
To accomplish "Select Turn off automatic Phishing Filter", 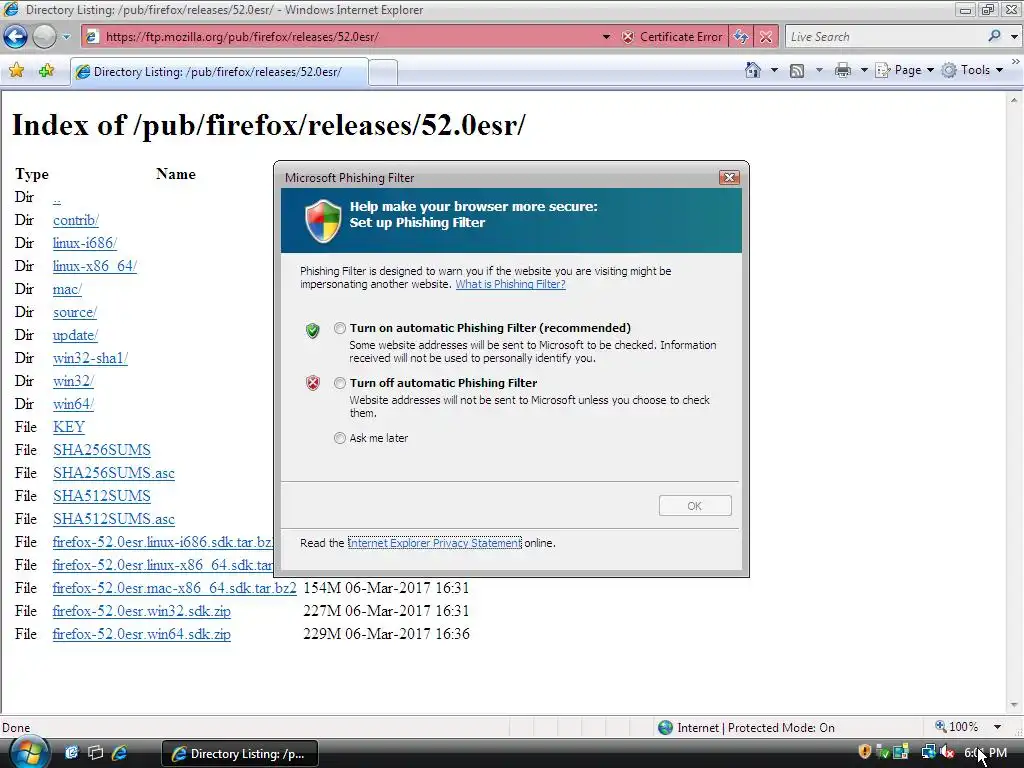I will coord(340,383).
